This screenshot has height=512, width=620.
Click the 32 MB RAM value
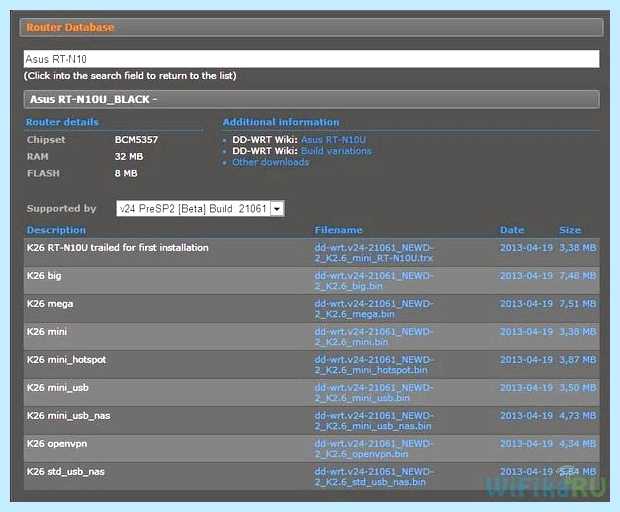[x=129, y=157]
